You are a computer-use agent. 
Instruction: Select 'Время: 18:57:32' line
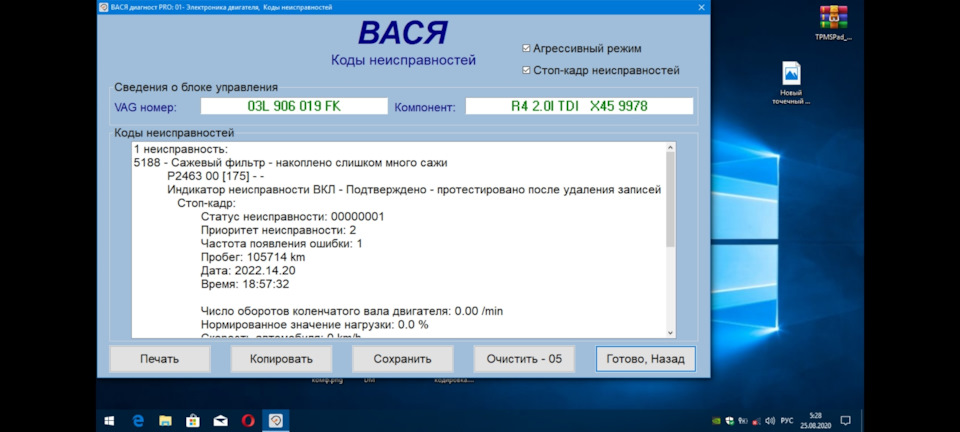point(245,284)
